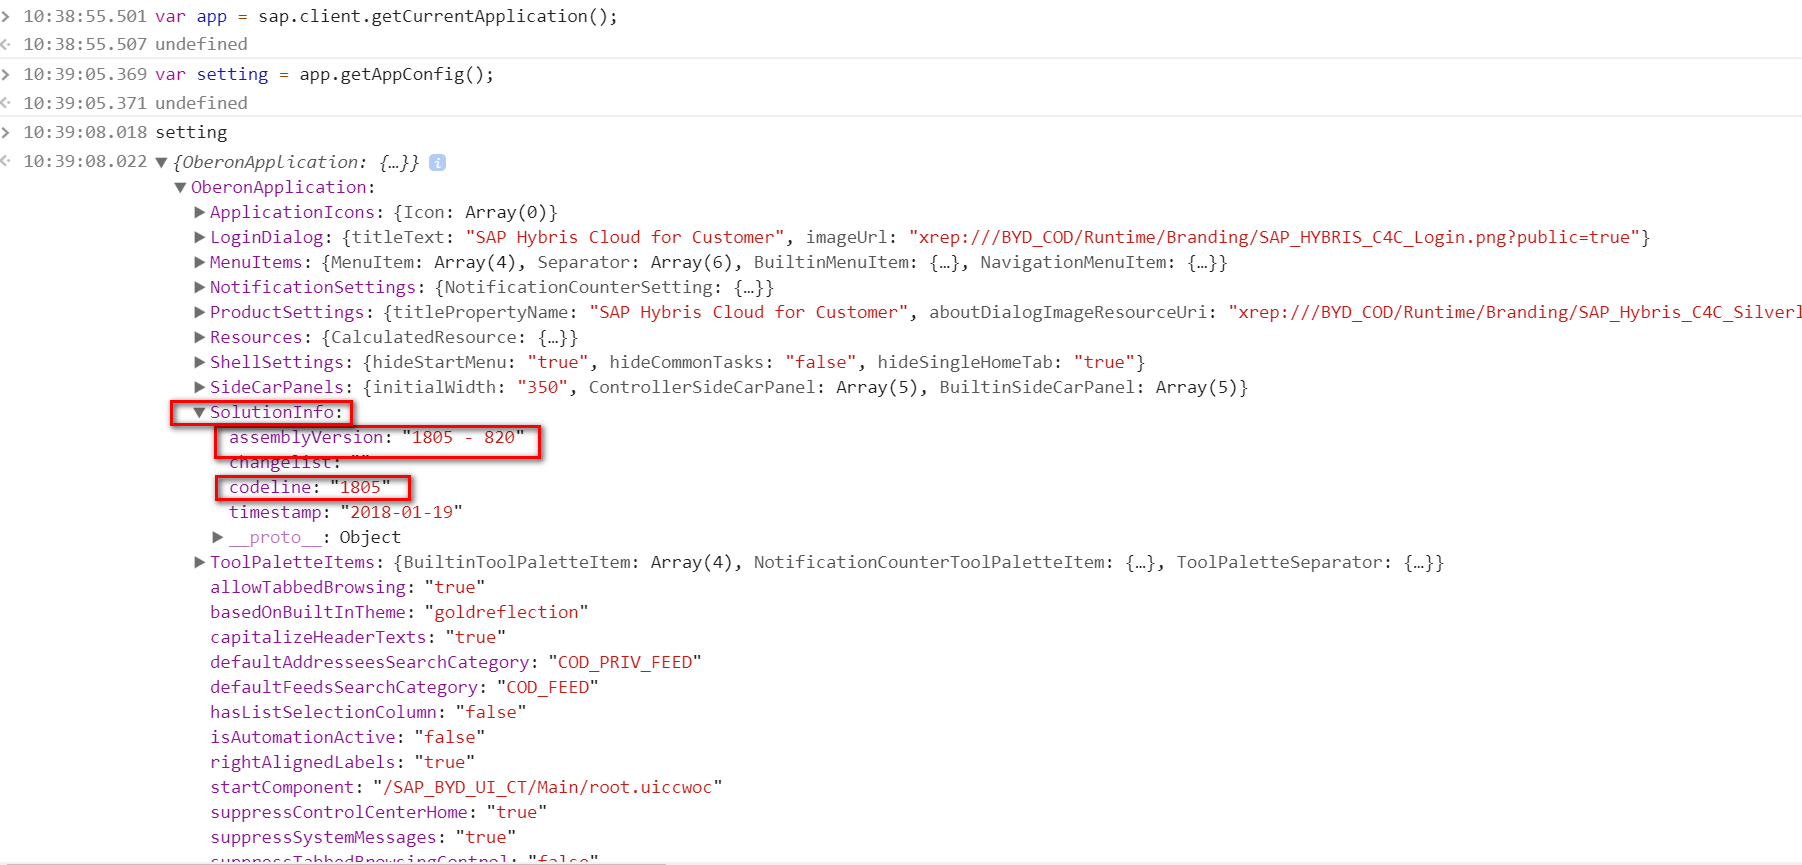Expand the NotificationSettings property
This screenshot has height=865, width=1802.
tap(199, 287)
